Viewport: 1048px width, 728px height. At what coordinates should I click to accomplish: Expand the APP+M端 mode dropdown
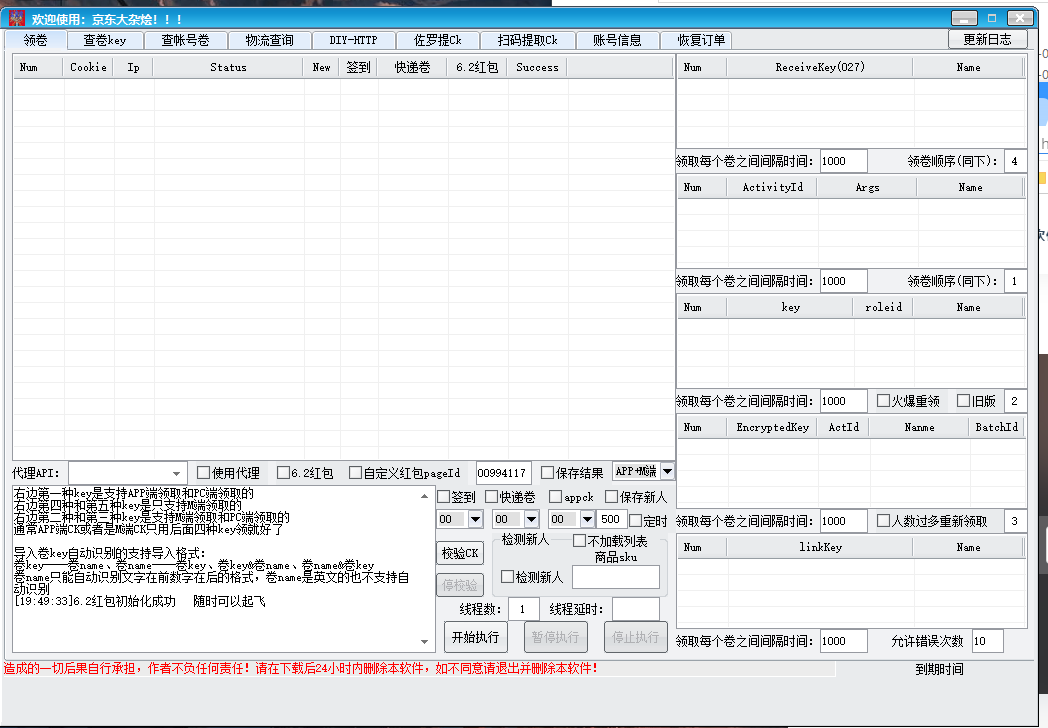point(667,471)
